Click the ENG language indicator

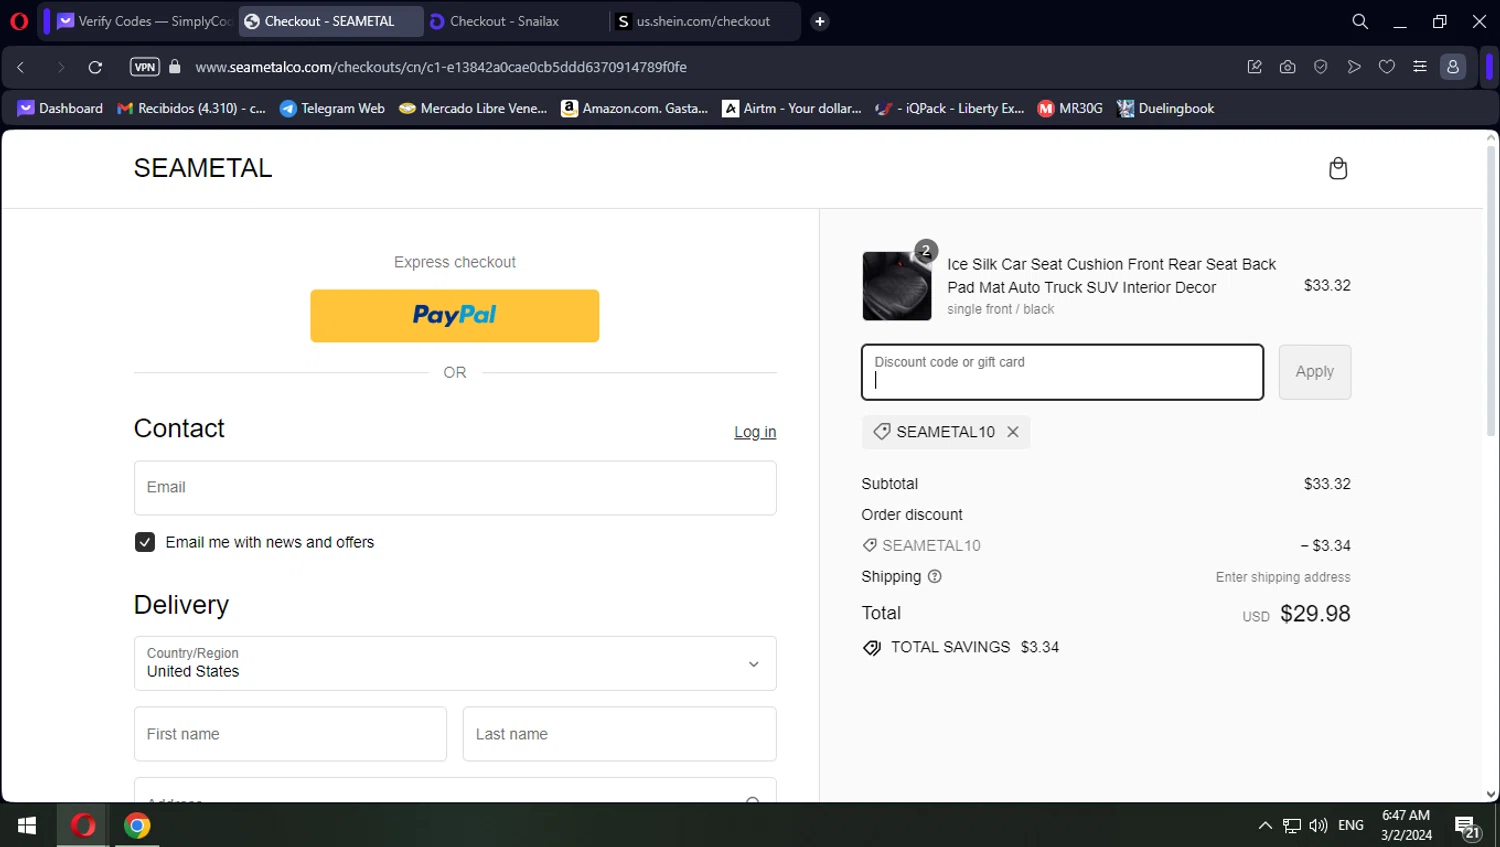click(x=1351, y=826)
